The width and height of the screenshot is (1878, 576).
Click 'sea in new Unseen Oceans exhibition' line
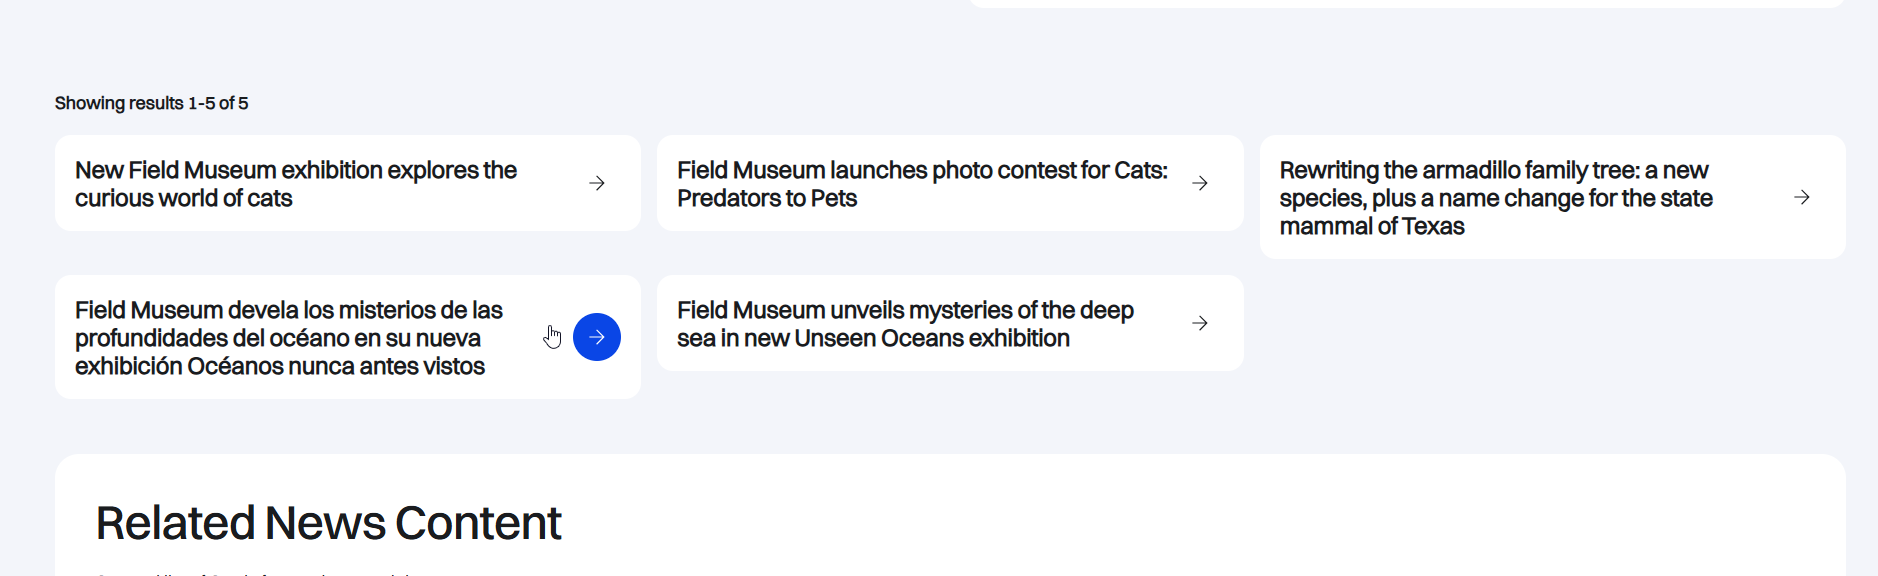(873, 338)
